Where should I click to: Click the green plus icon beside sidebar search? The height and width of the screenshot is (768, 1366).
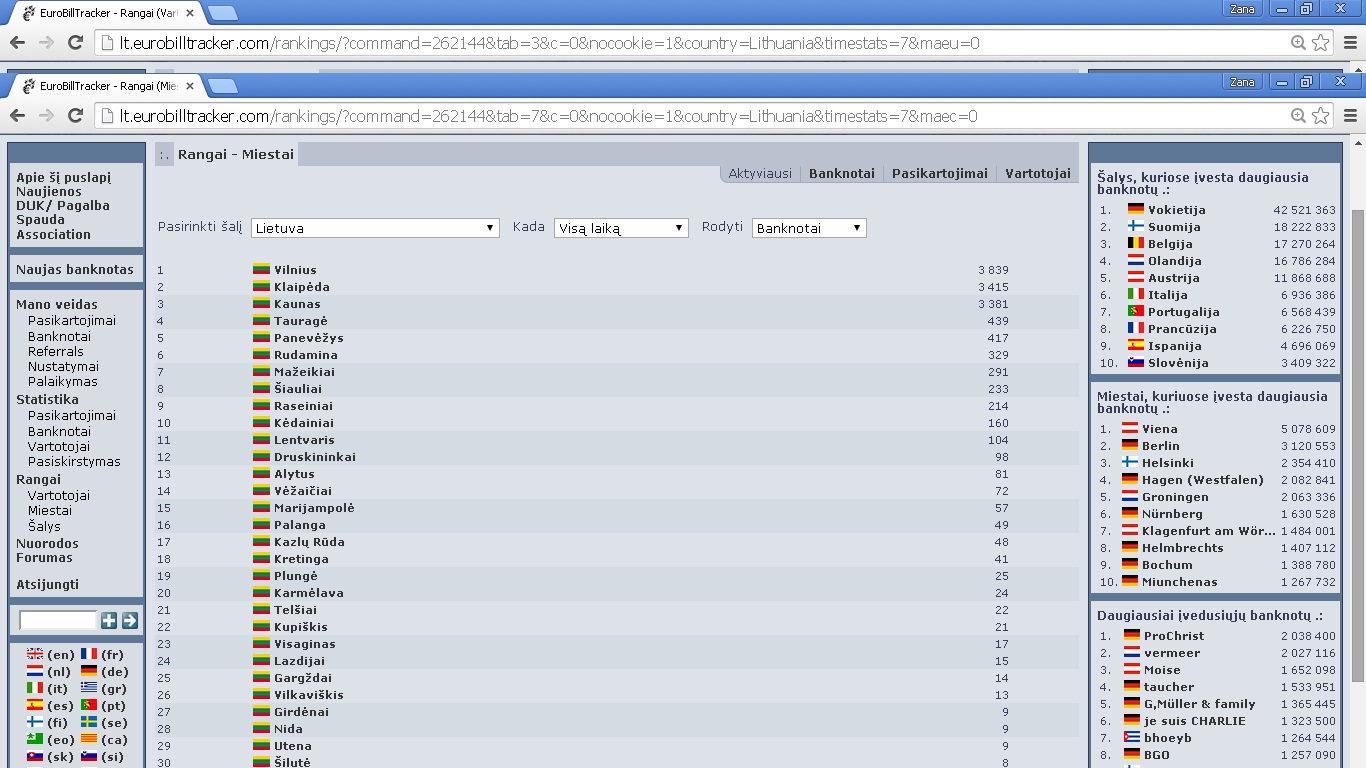tap(109, 621)
